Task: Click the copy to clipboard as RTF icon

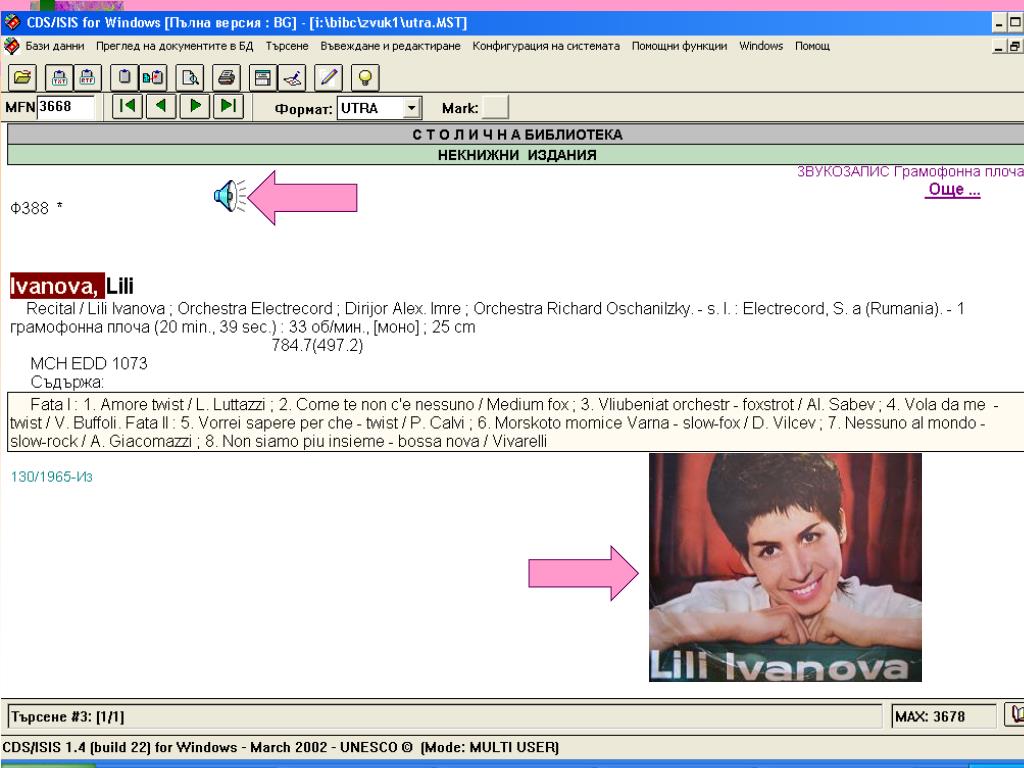Action: 88,78
